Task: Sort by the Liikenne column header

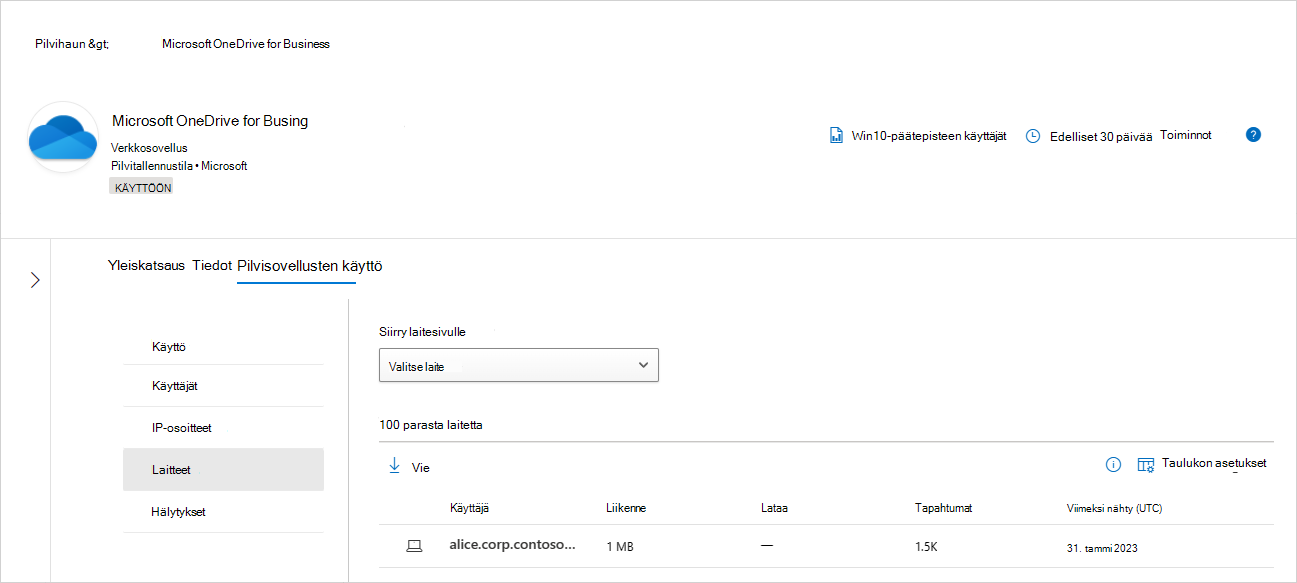Action: 626,508
